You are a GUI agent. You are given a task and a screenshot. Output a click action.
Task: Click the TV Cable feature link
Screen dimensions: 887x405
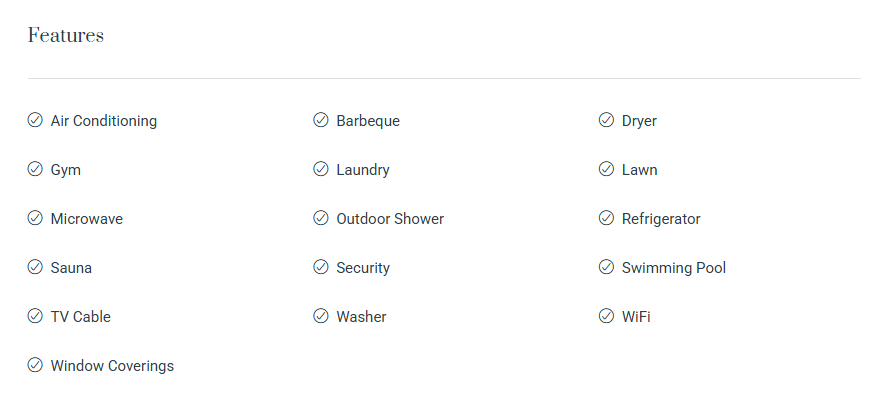tap(81, 317)
